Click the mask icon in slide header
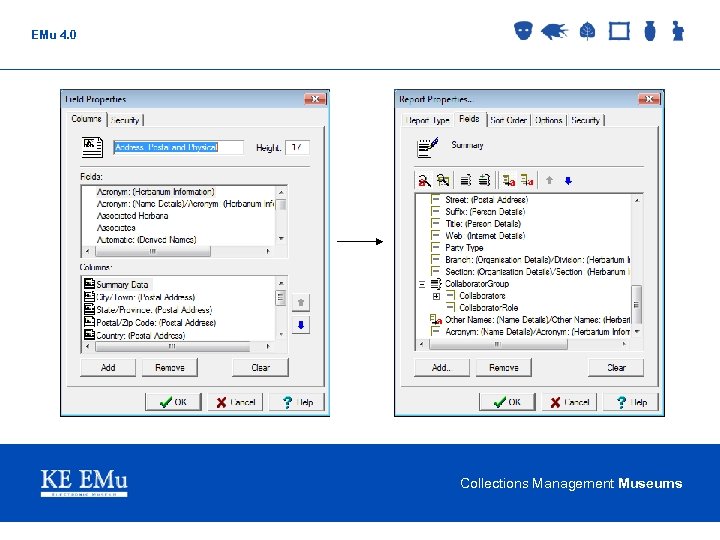720x540 pixels. 523,31
